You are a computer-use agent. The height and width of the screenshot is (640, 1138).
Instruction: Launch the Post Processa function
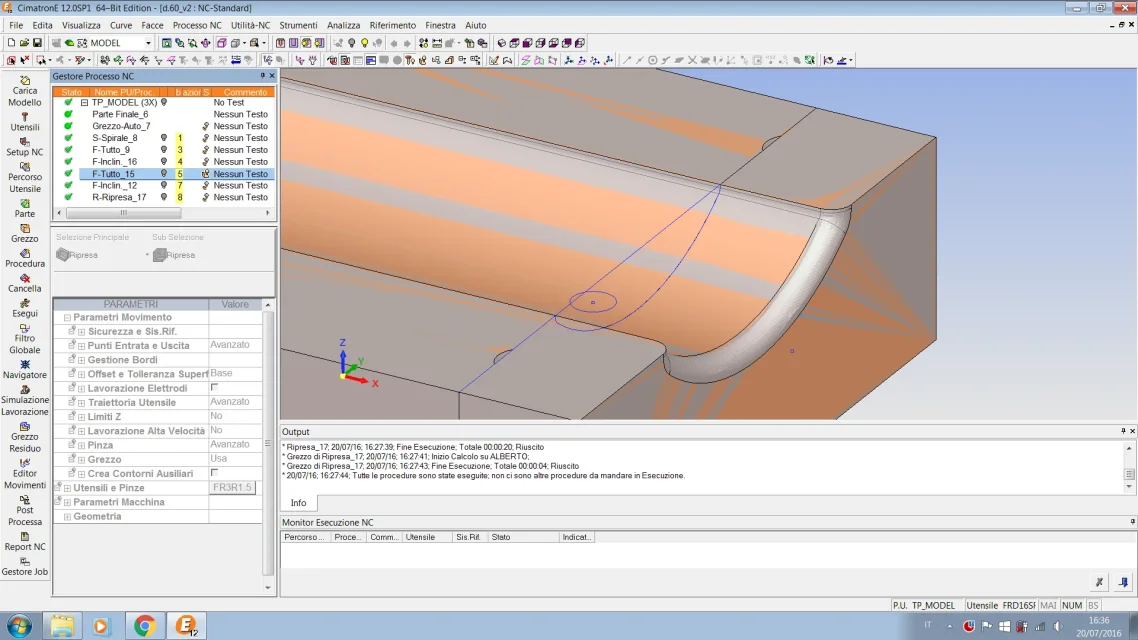tap(25, 499)
